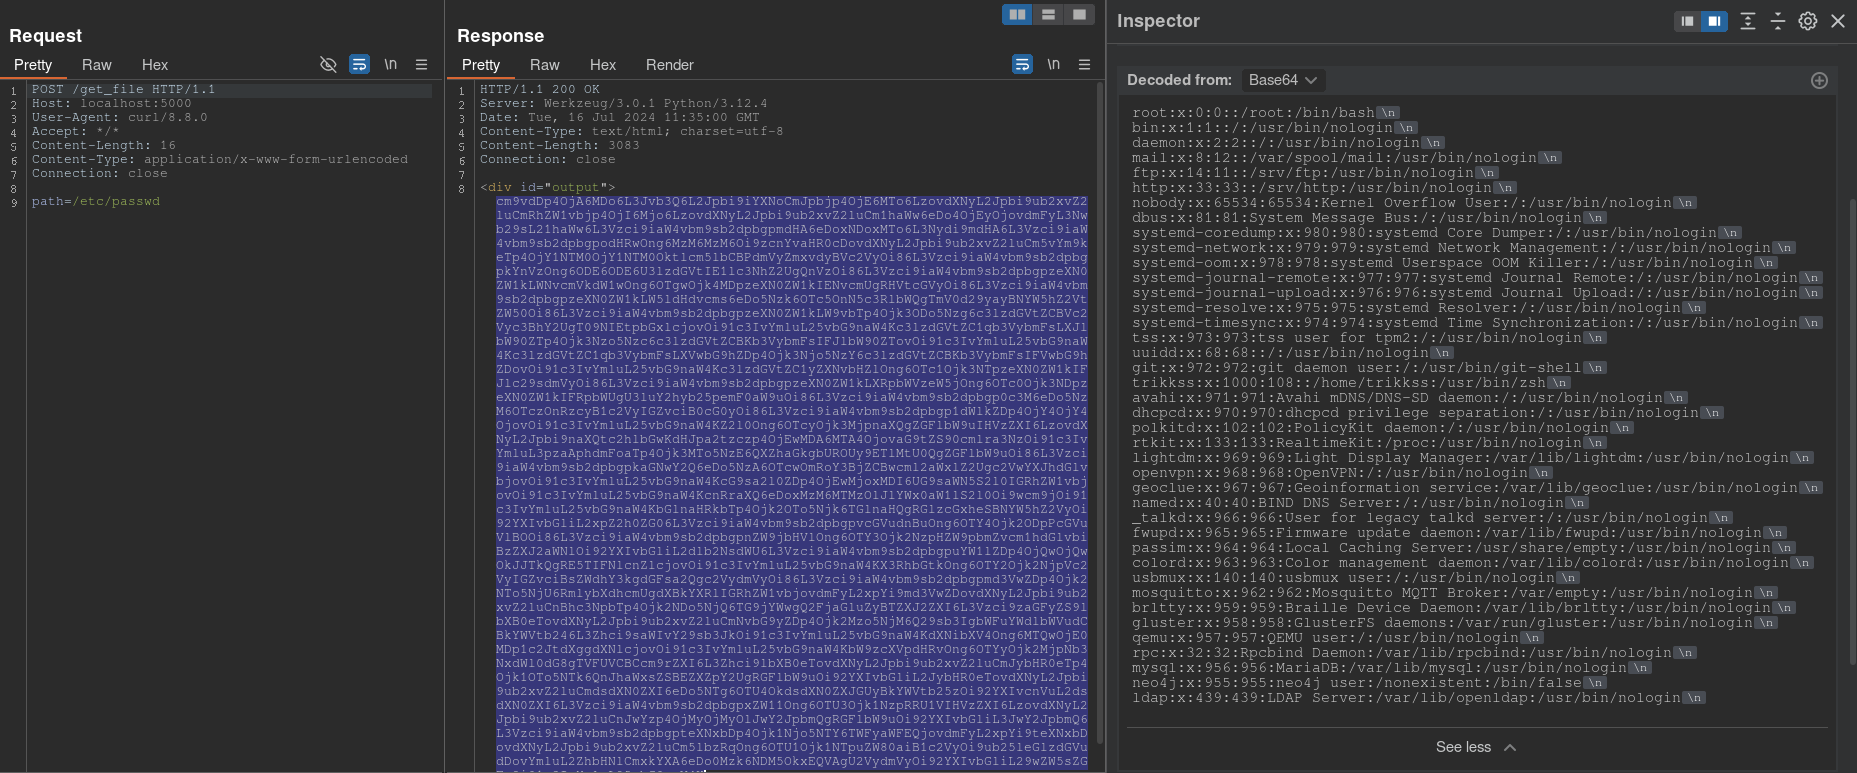Click the Inspector panel vertical scrollbar
Image resolution: width=1857 pixels, height=773 pixels.
[1851, 430]
